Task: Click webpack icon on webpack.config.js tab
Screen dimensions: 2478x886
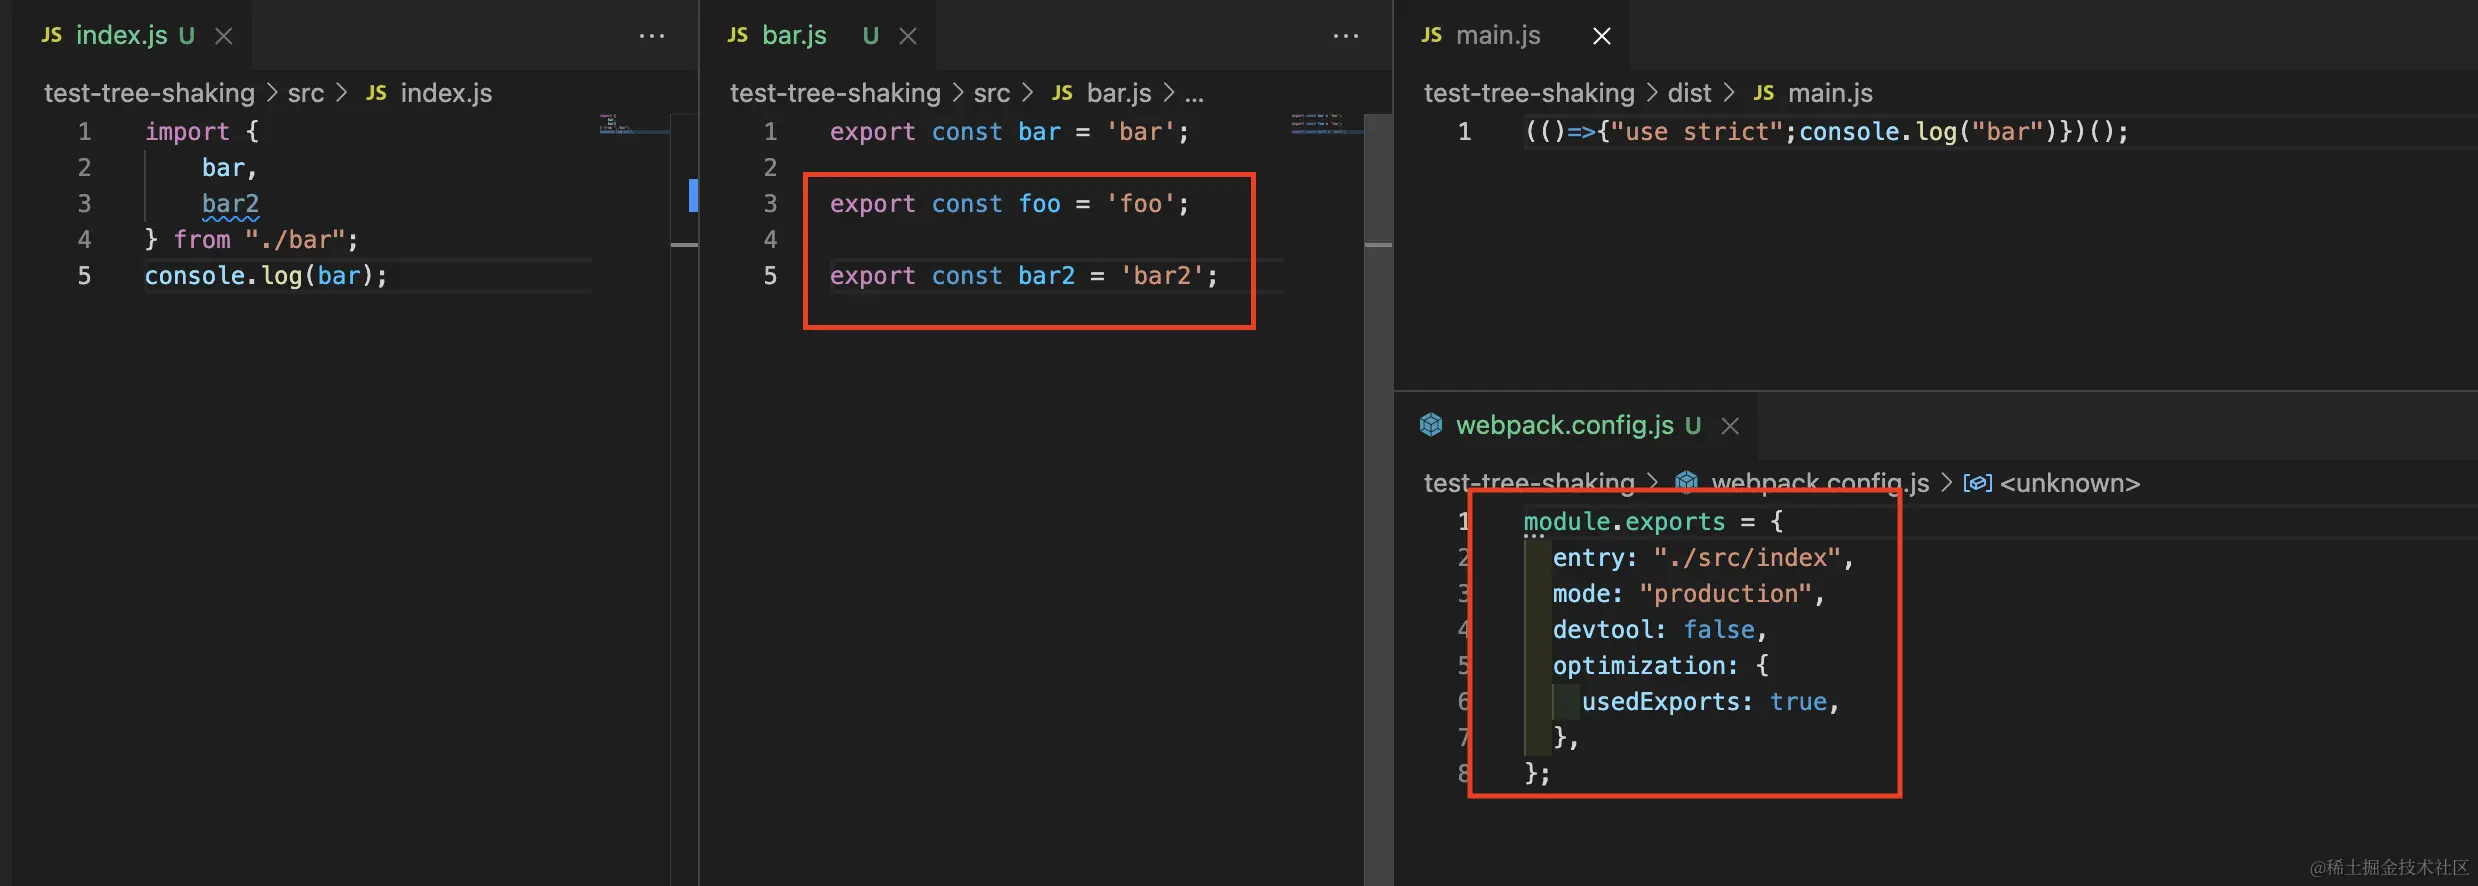Action: 1431,425
